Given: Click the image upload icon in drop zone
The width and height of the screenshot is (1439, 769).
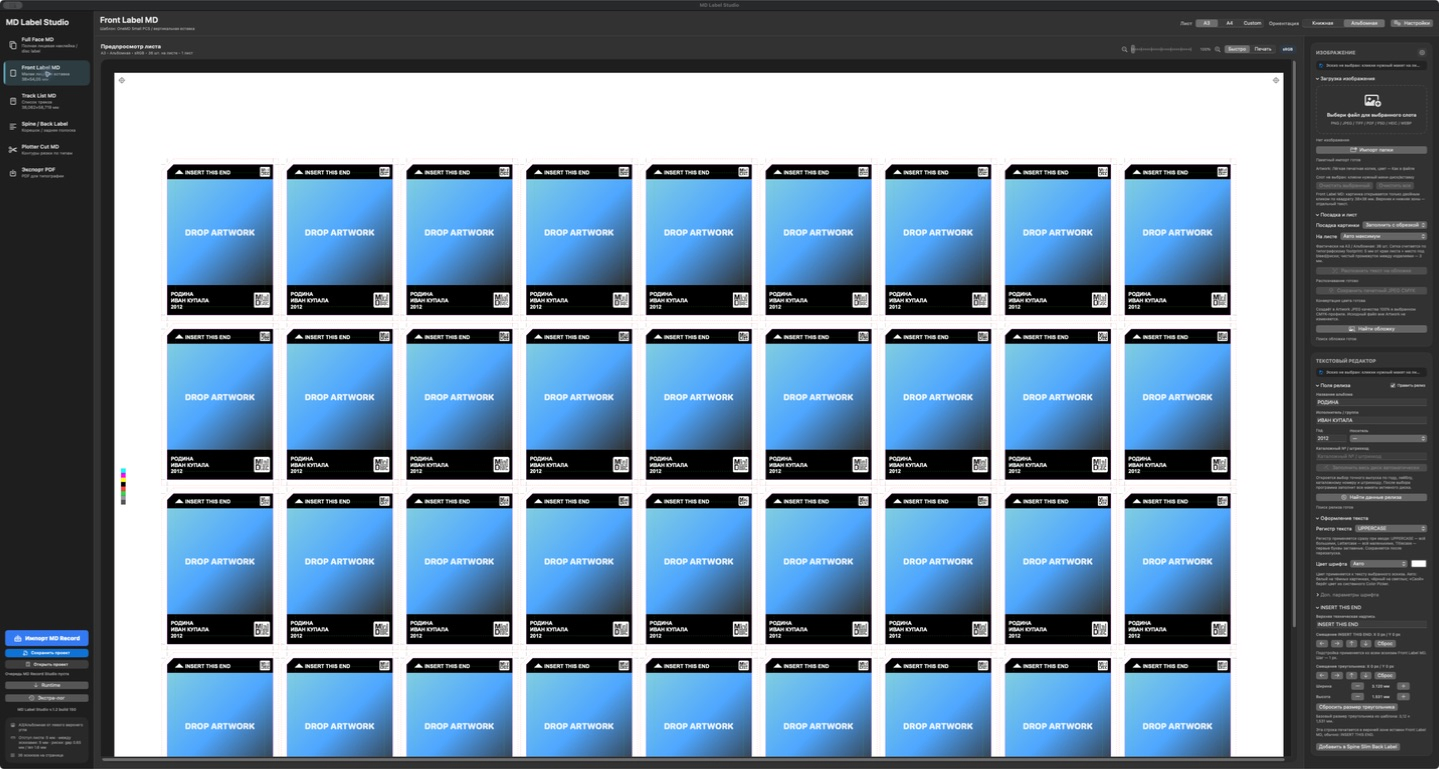Looking at the screenshot, I should point(1372,101).
